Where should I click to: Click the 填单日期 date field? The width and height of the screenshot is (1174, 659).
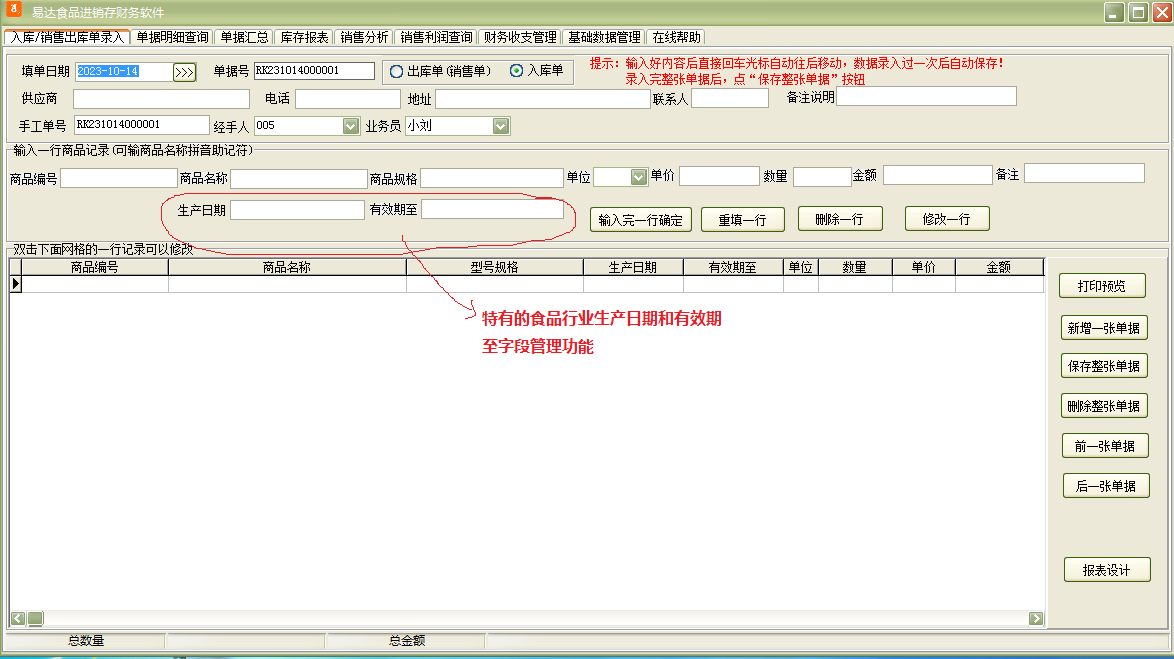coord(124,71)
